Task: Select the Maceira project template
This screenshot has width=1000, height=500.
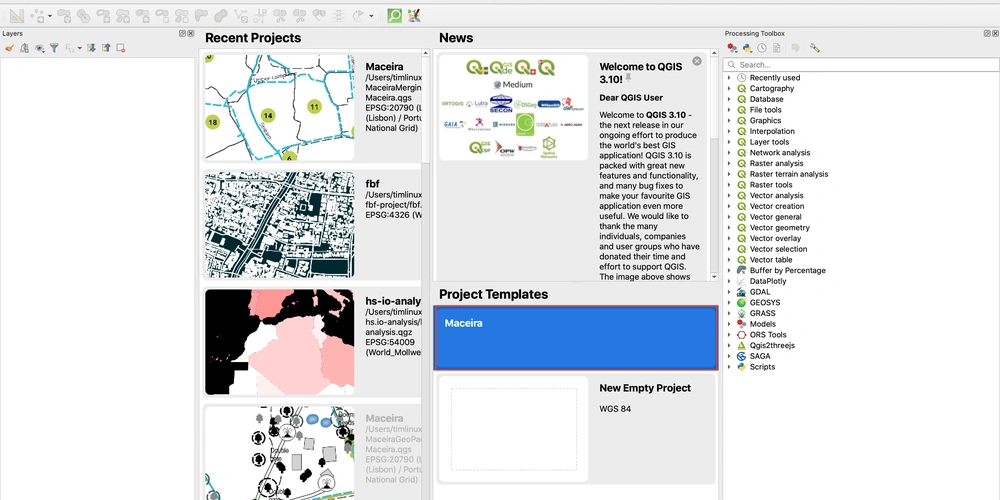Action: (576, 338)
